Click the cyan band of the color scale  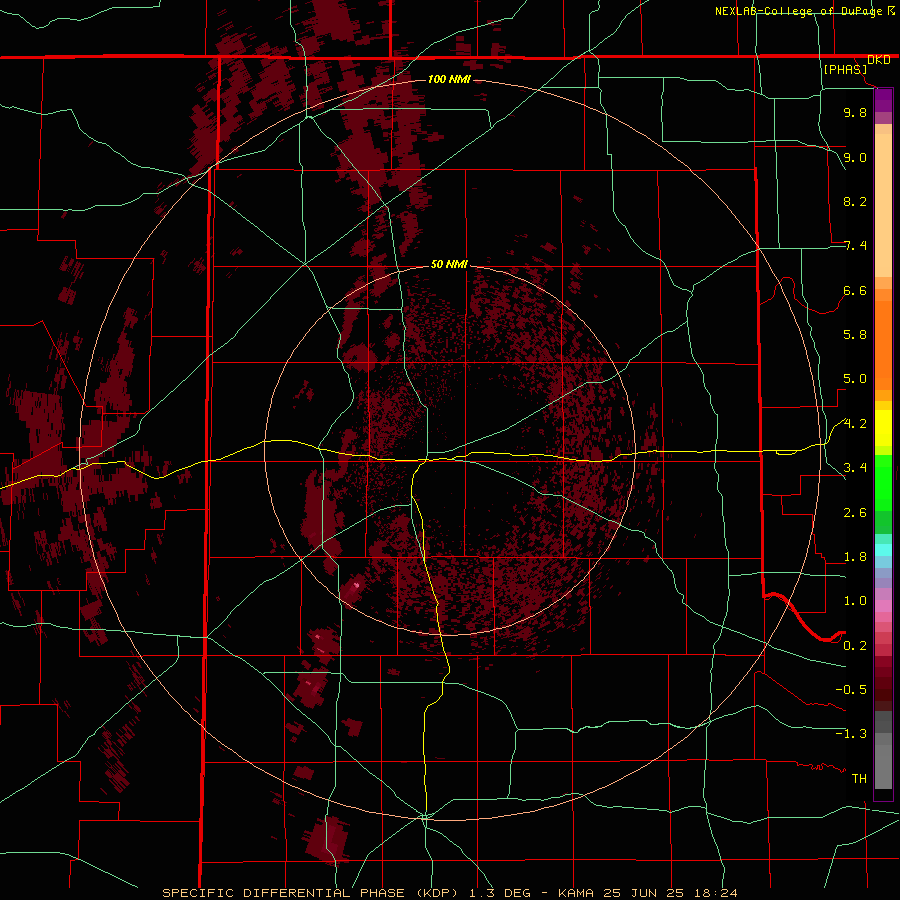coord(883,550)
